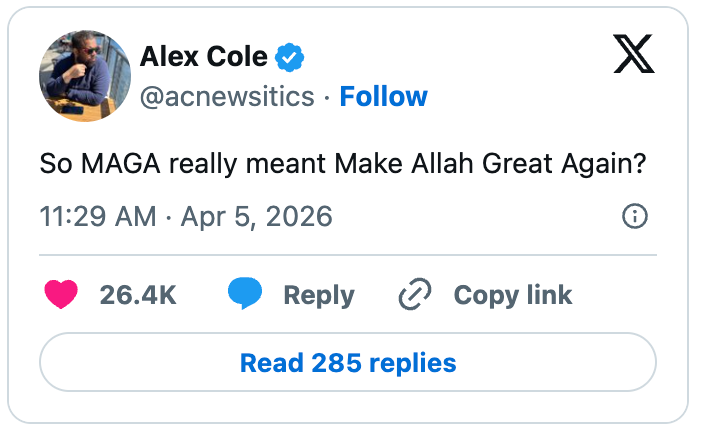Open Alex Cole's profile picture
This screenshot has width=715, height=434.
[85, 76]
